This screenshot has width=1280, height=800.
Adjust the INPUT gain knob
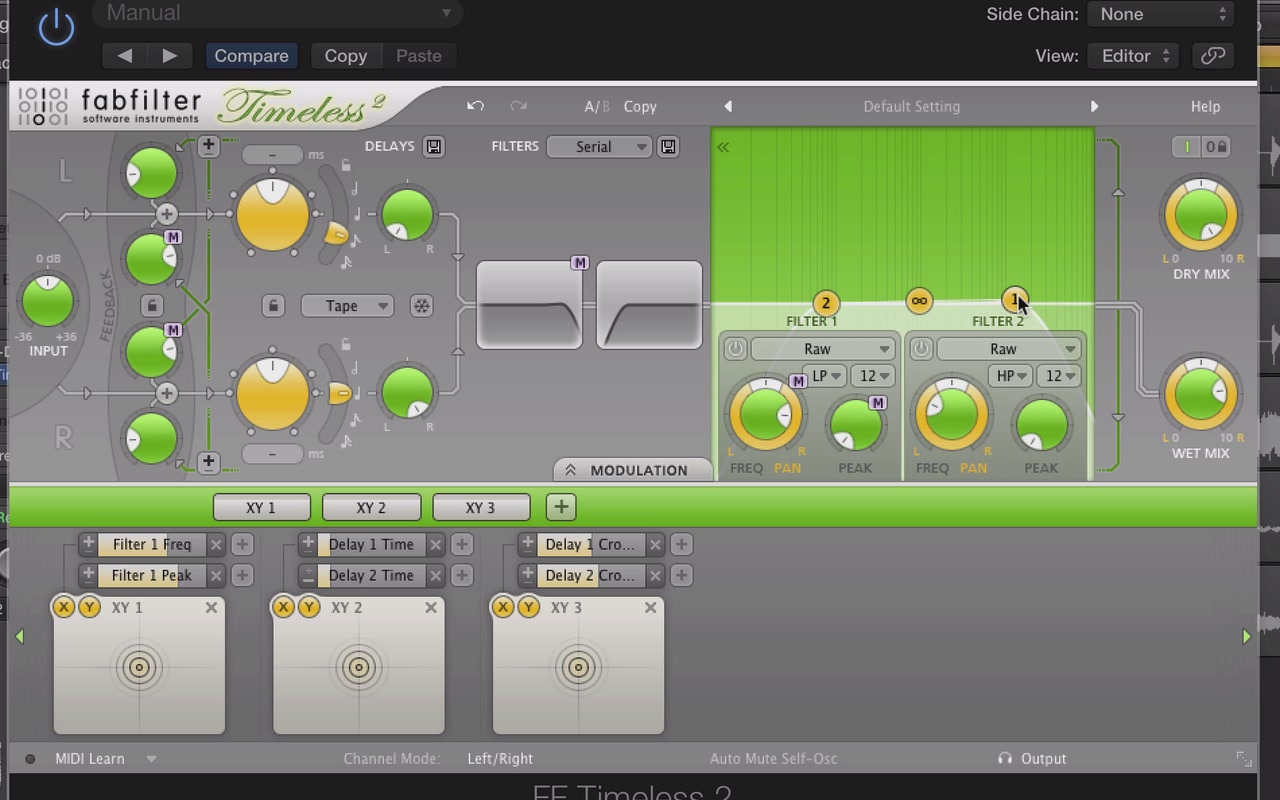pyautogui.click(x=48, y=300)
